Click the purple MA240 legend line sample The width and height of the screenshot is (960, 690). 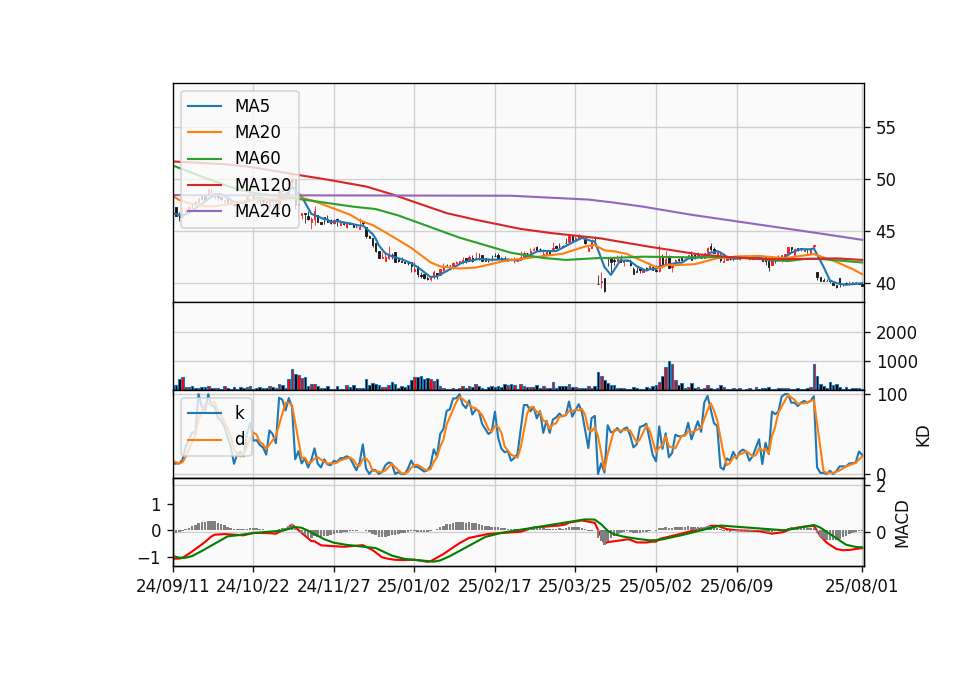pos(204,211)
